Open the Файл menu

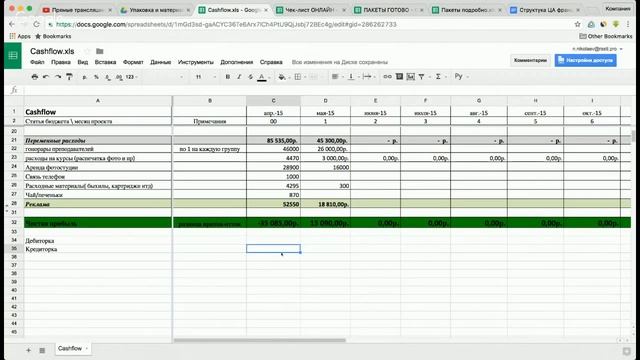(37, 62)
